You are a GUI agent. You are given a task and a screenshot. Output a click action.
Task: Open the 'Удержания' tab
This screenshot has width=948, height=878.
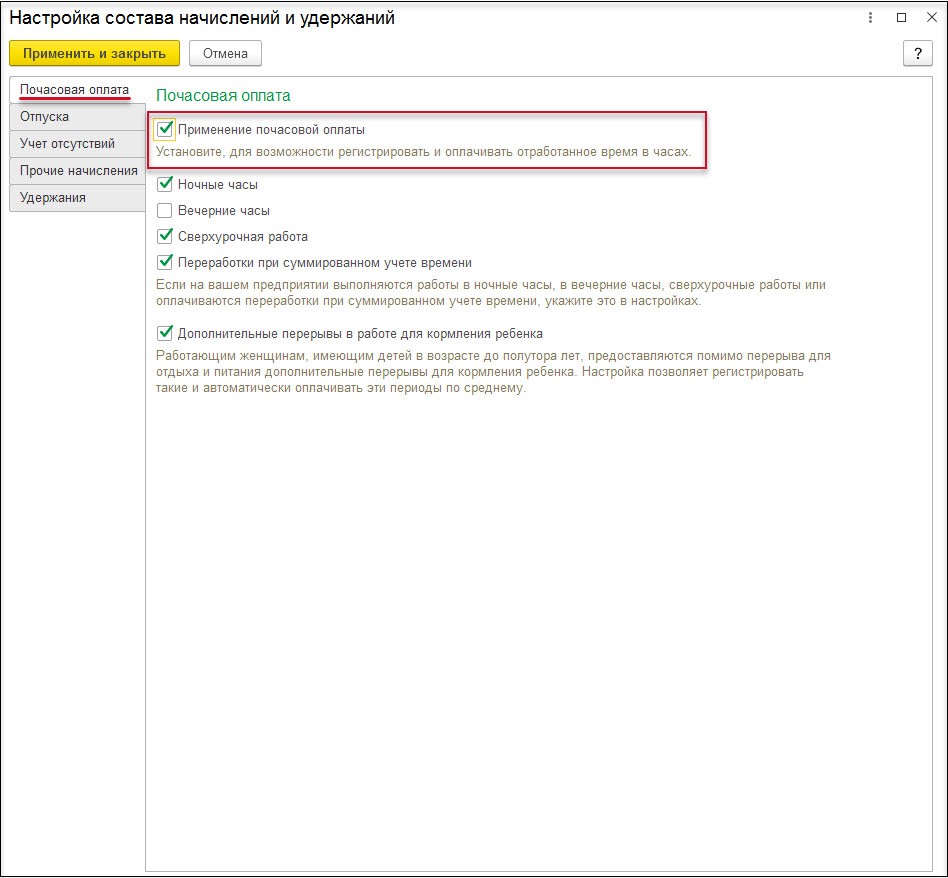tap(77, 198)
